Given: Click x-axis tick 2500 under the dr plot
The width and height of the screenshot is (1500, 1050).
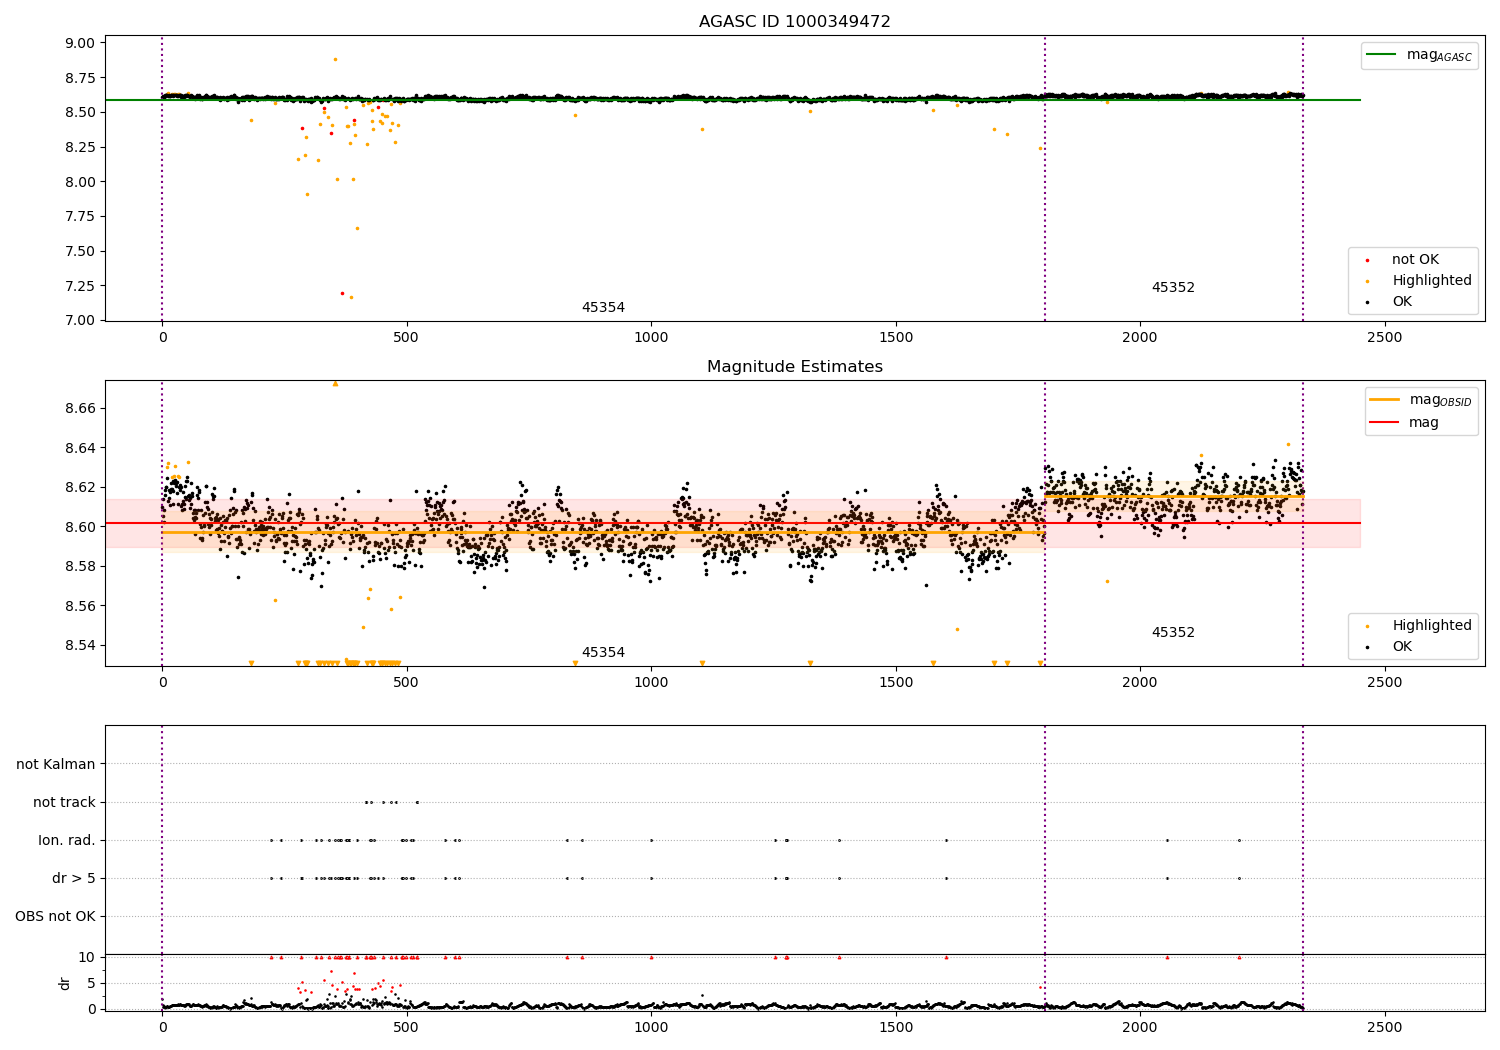Looking at the screenshot, I should [1384, 1028].
